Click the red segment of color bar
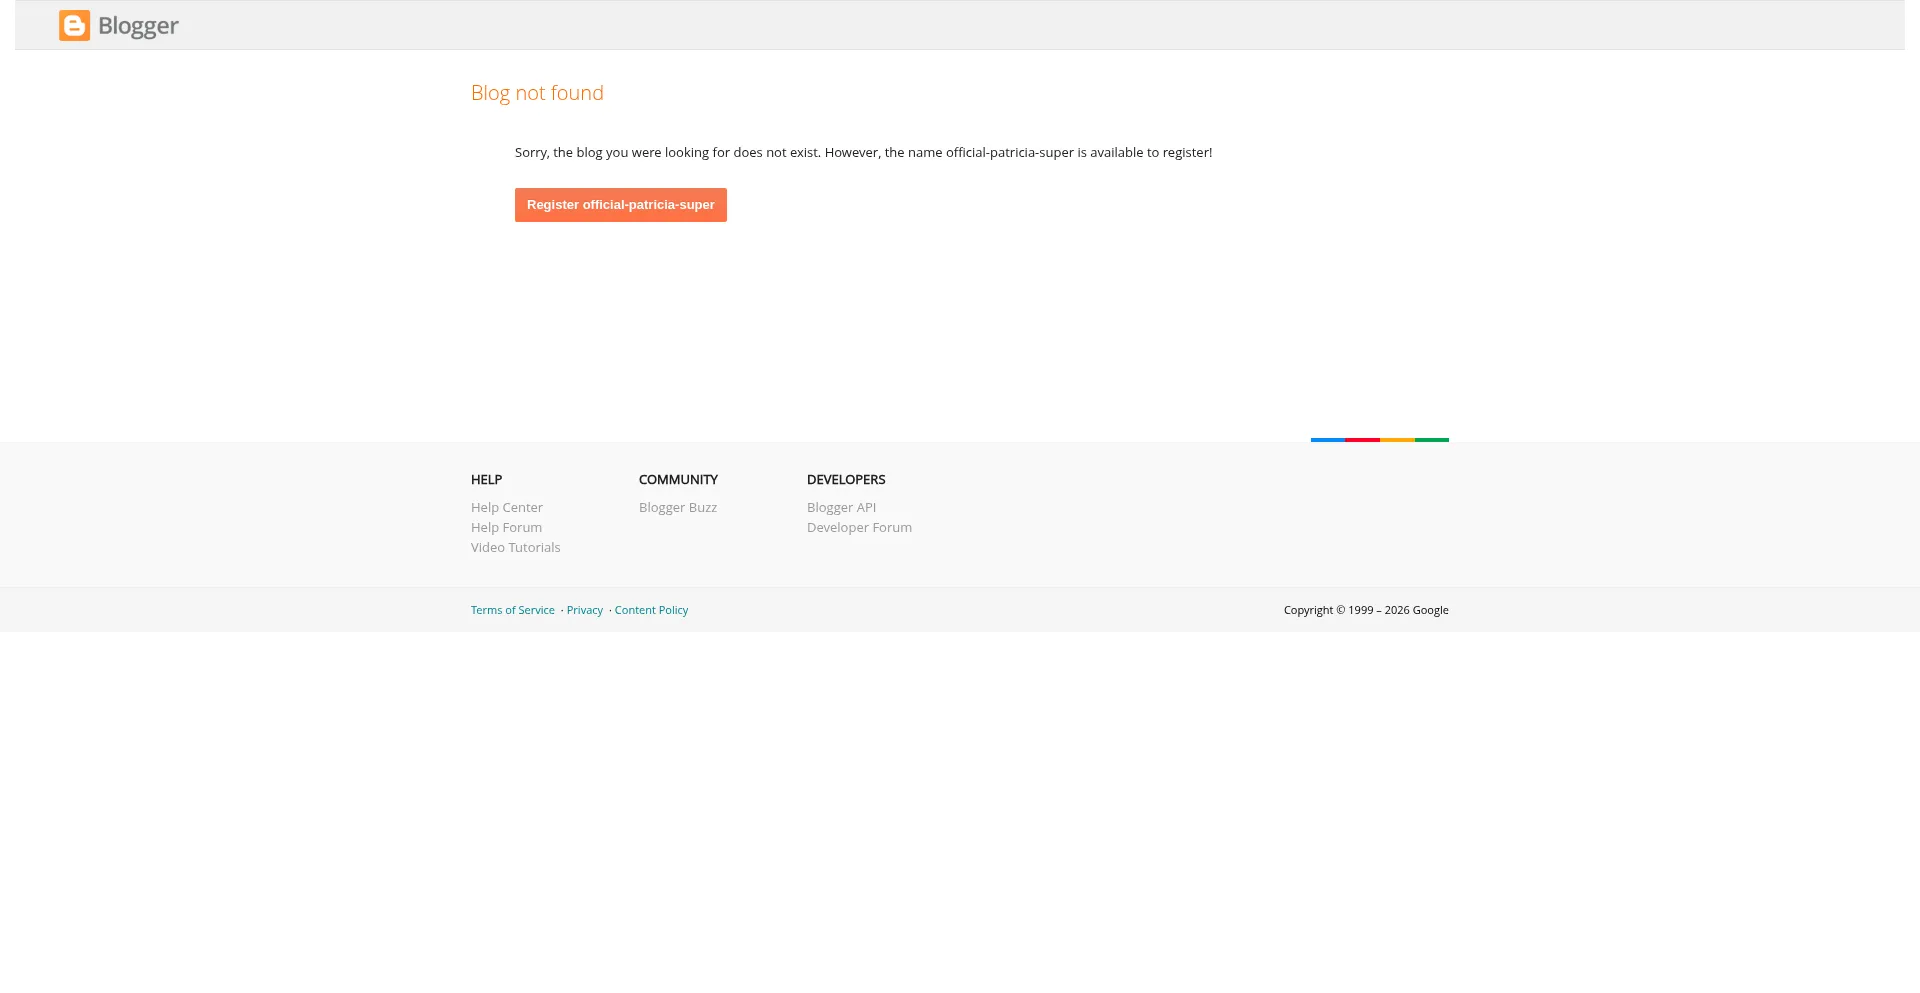The image size is (1920, 993). (1362, 439)
